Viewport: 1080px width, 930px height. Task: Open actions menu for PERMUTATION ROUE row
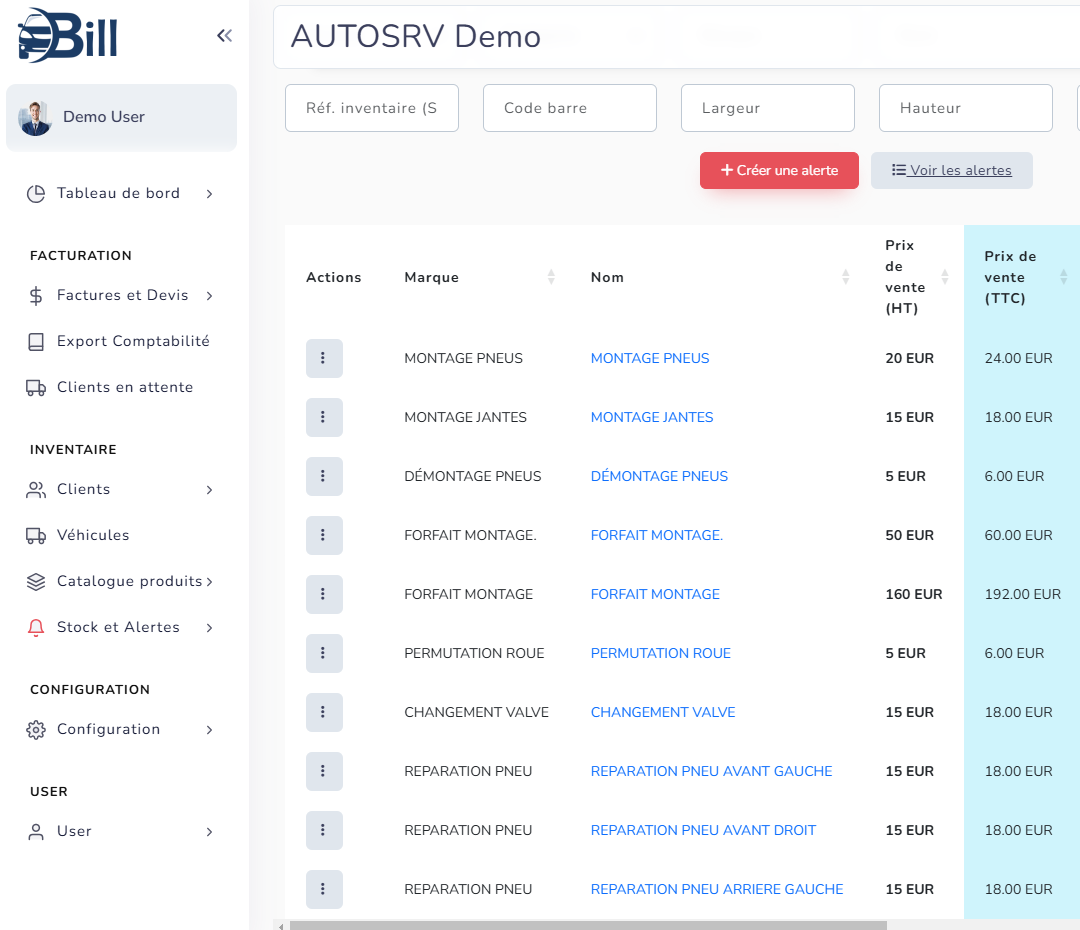click(324, 653)
